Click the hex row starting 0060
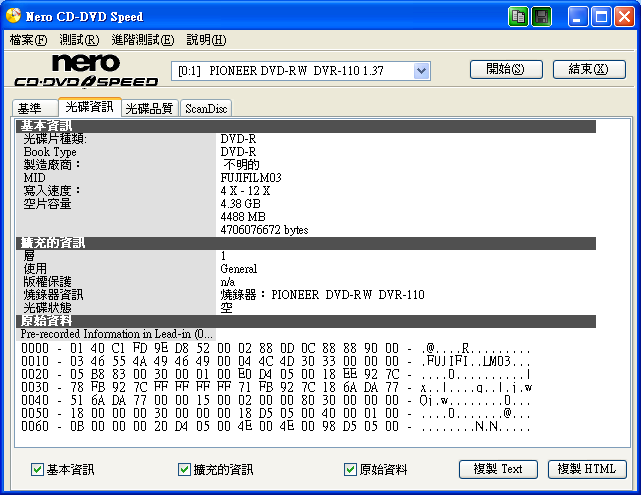Viewport: 641px width, 495px height. coord(276,426)
